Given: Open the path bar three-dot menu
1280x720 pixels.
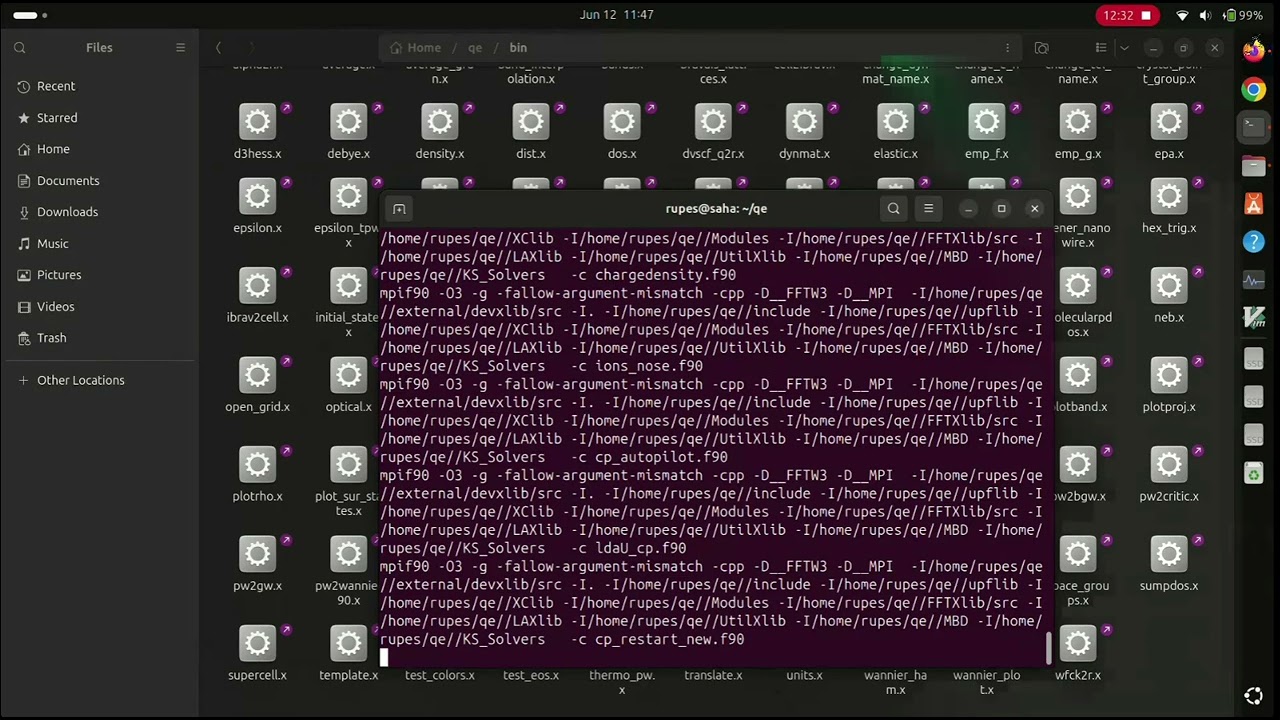Looking at the screenshot, I should pos(1007,47).
